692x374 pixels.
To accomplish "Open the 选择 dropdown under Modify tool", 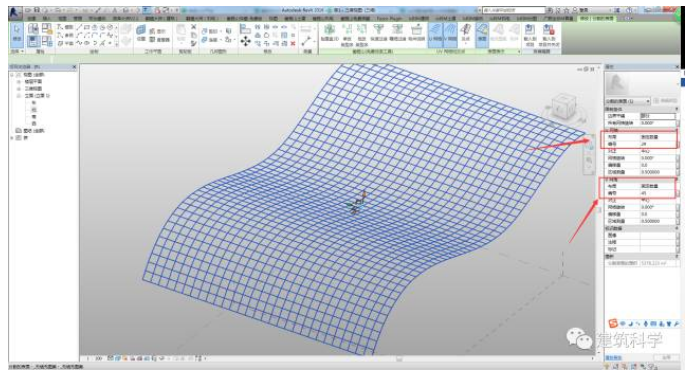I will coord(17,52).
